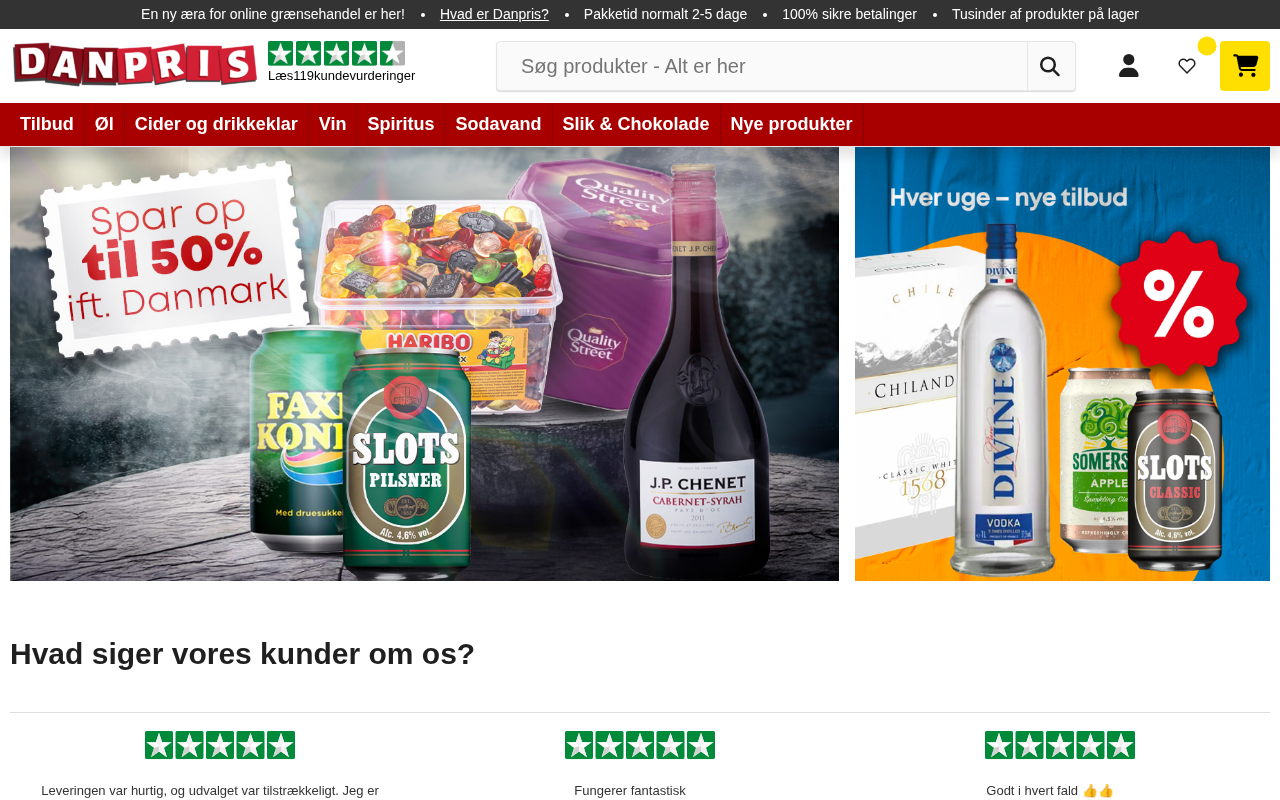Click the stars above 'Godt i hvert fald'
The height and width of the screenshot is (800, 1280).
pyautogui.click(x=1060, y=745)
